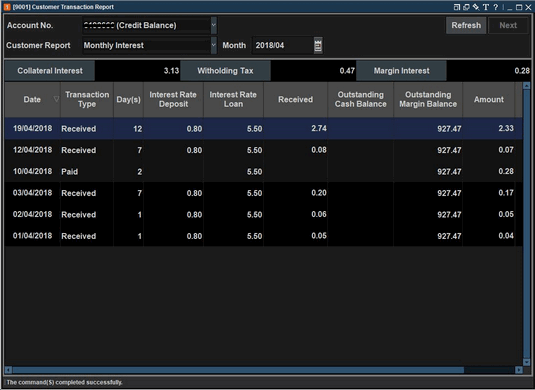Click the Interest Rate Loan column header
Image resolution: width=535 pixels, height=390 pixels.
click(x=233, y=99)
